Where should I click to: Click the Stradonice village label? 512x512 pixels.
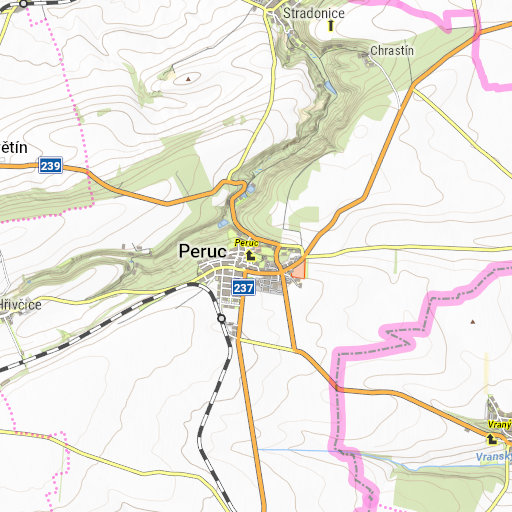[x=314, y=13]
